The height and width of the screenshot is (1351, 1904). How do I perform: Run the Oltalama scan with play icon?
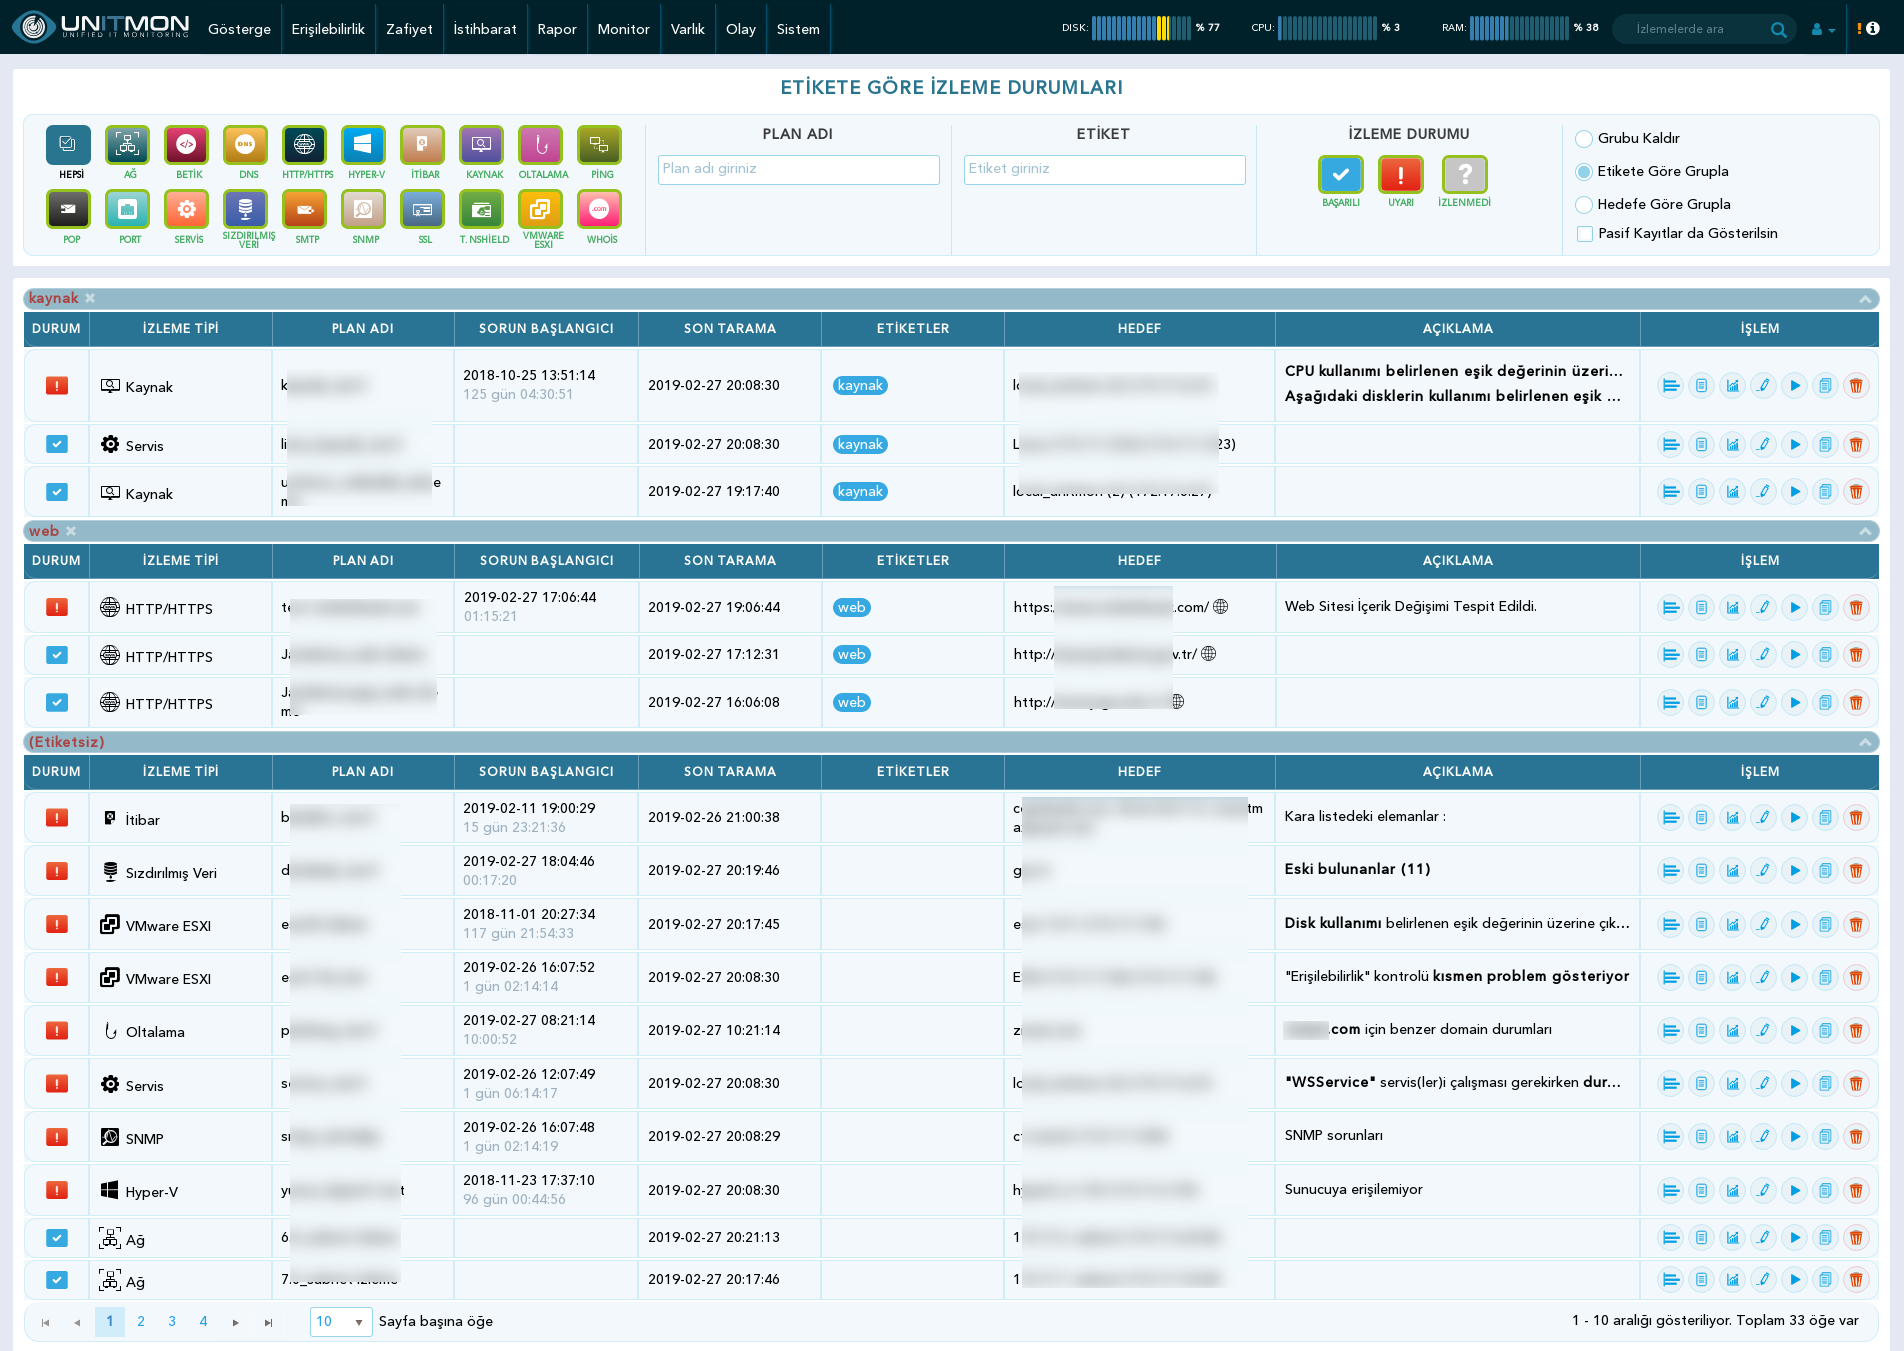click(x=1794, y=1031)
